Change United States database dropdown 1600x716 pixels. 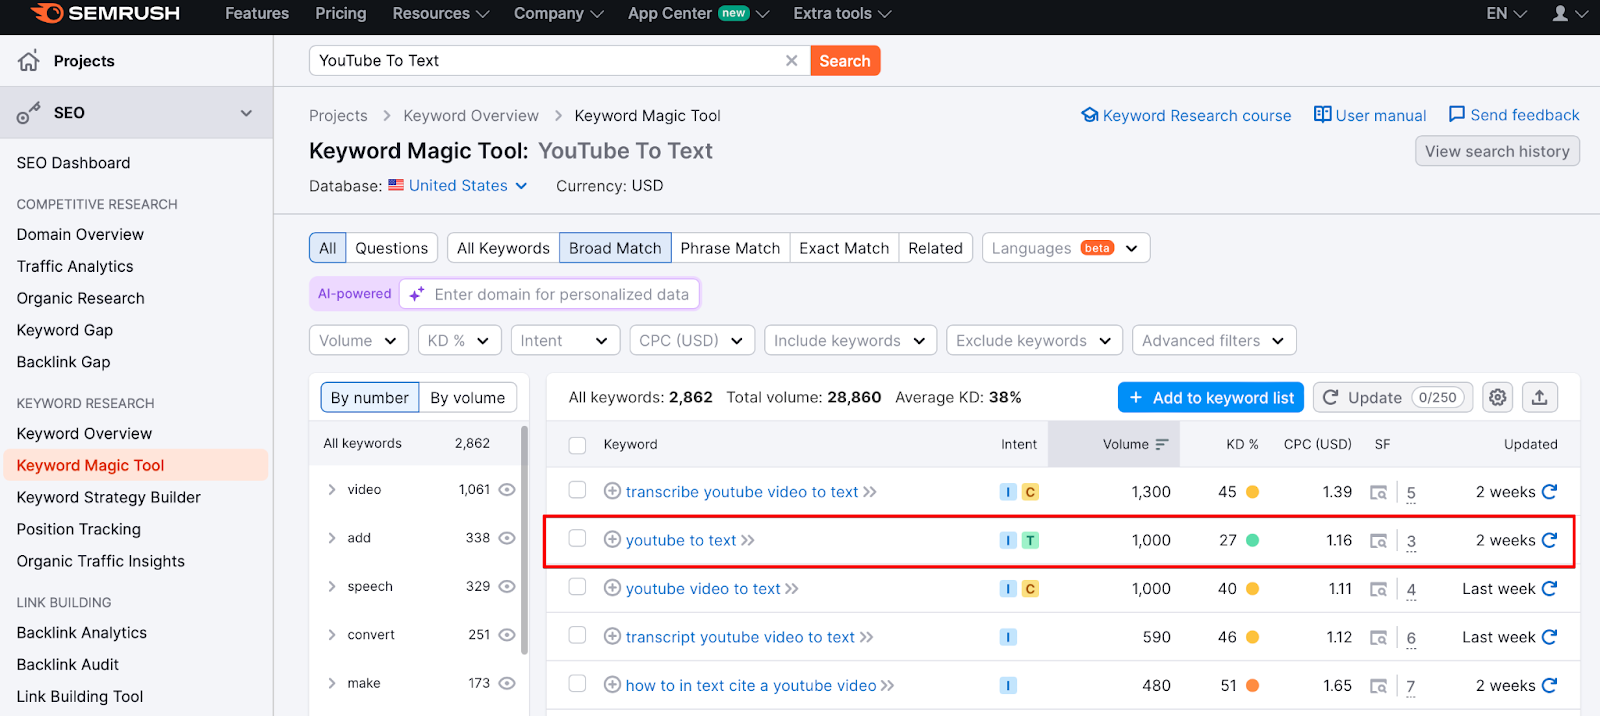pos(458,186)
